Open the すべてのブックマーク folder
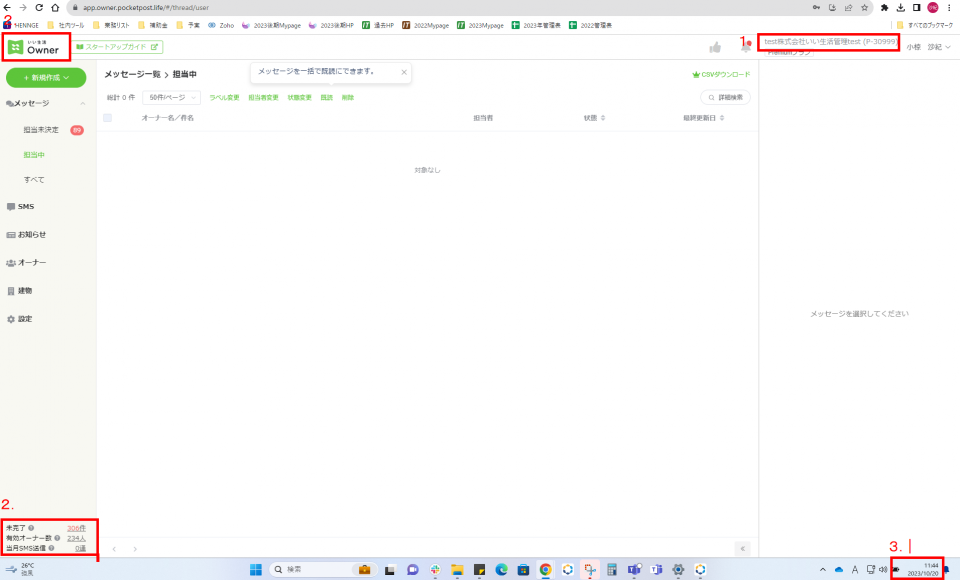Viewport: 960px width, 580px height. coord(924,25)
